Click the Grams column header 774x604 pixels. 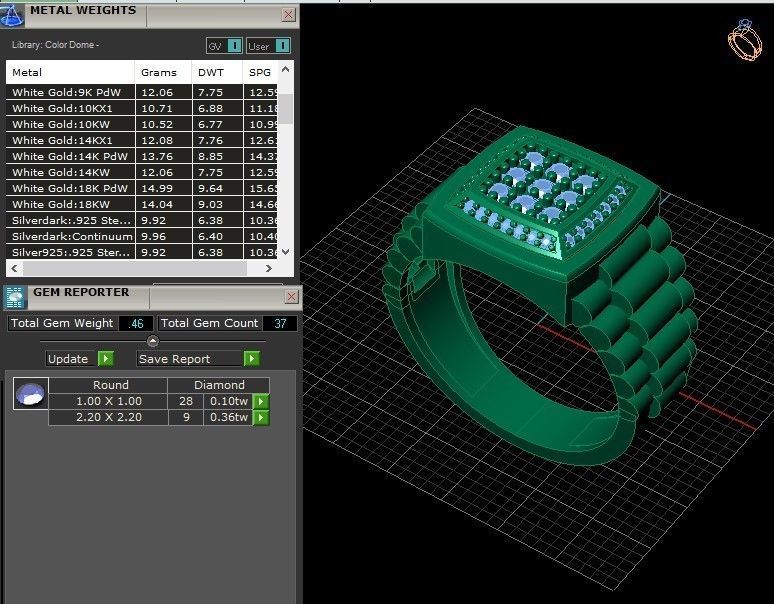click(163, 72)
